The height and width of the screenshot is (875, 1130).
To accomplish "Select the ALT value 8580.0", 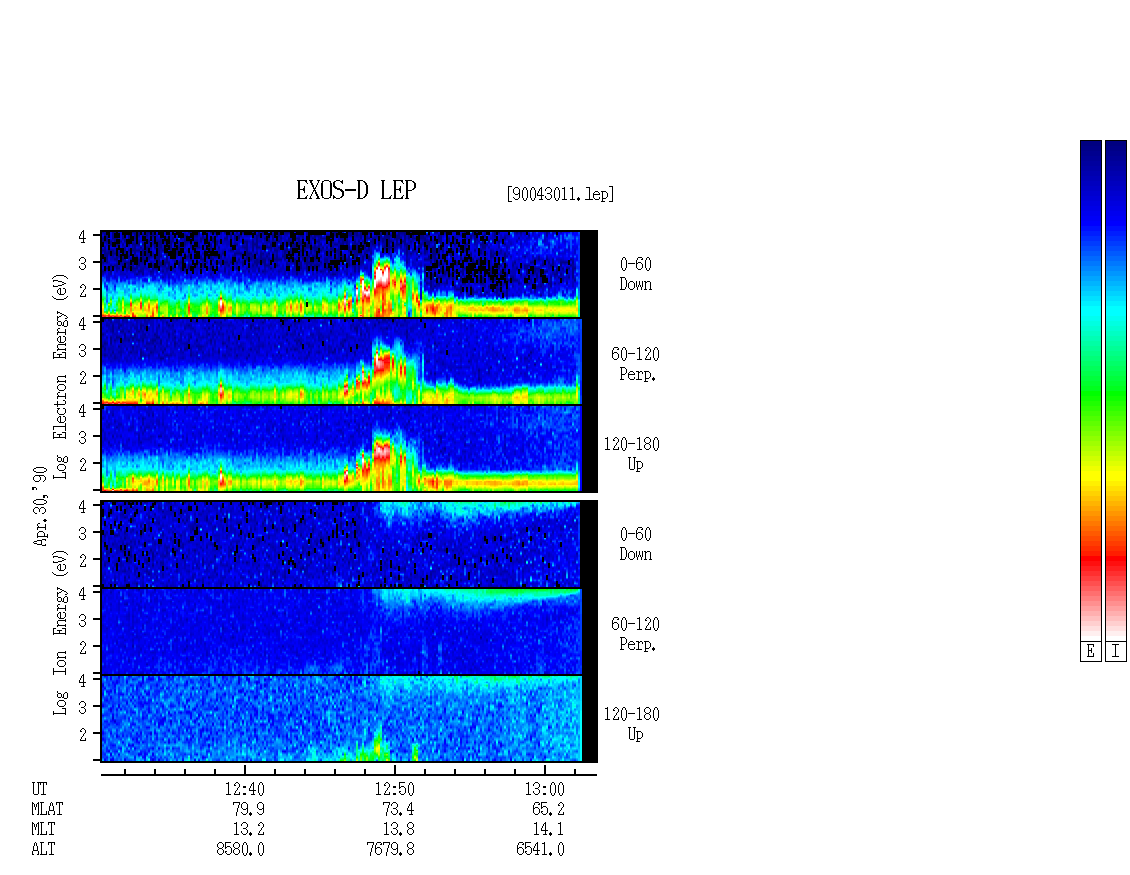I will [241, 850].
